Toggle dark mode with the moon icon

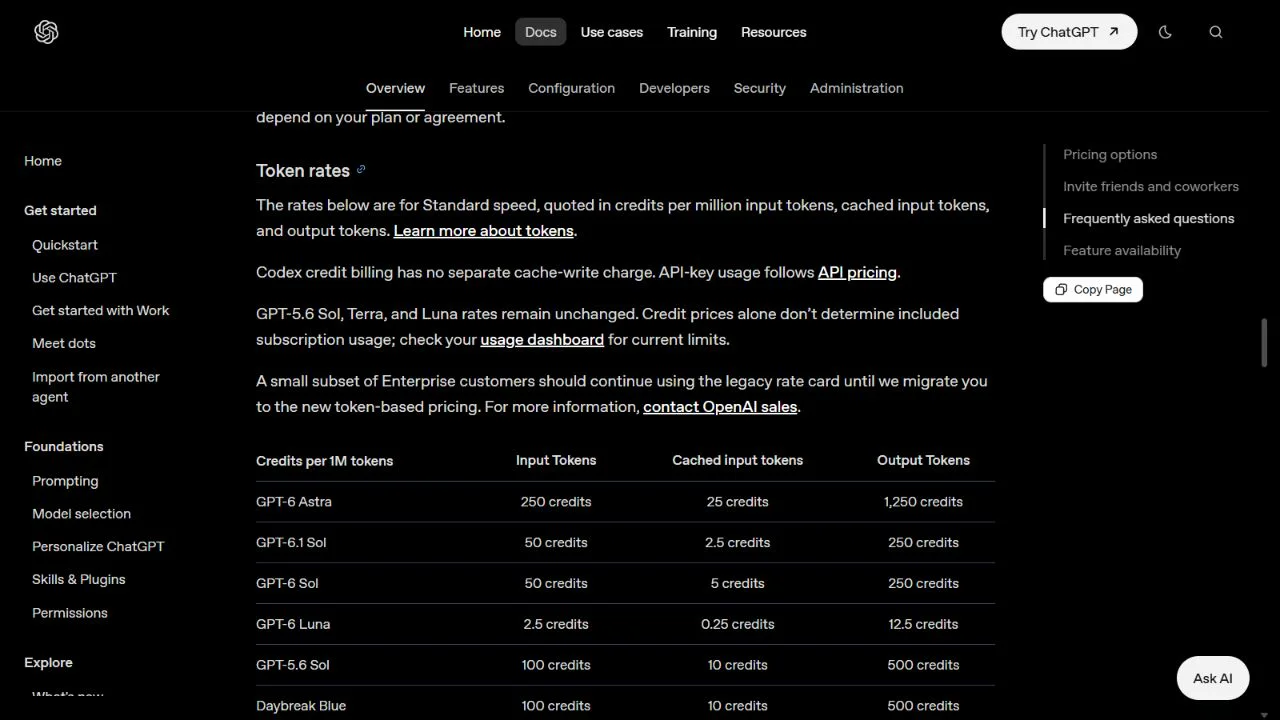[x=1165, y=32]
